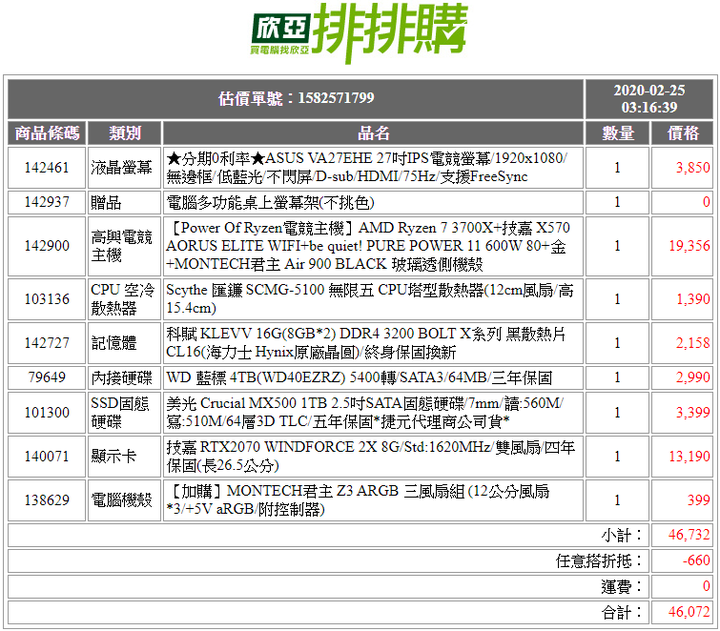
Task: Click MONTECH Z3 ARGB fan product name
Action: pyautogui.click(x=358, y=500)
